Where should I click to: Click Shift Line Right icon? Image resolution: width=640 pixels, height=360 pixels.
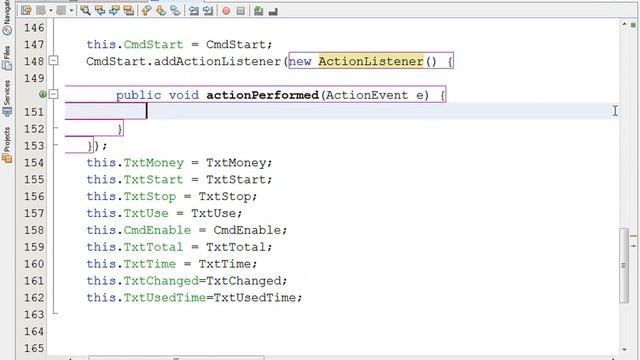(x=208, y=11)
